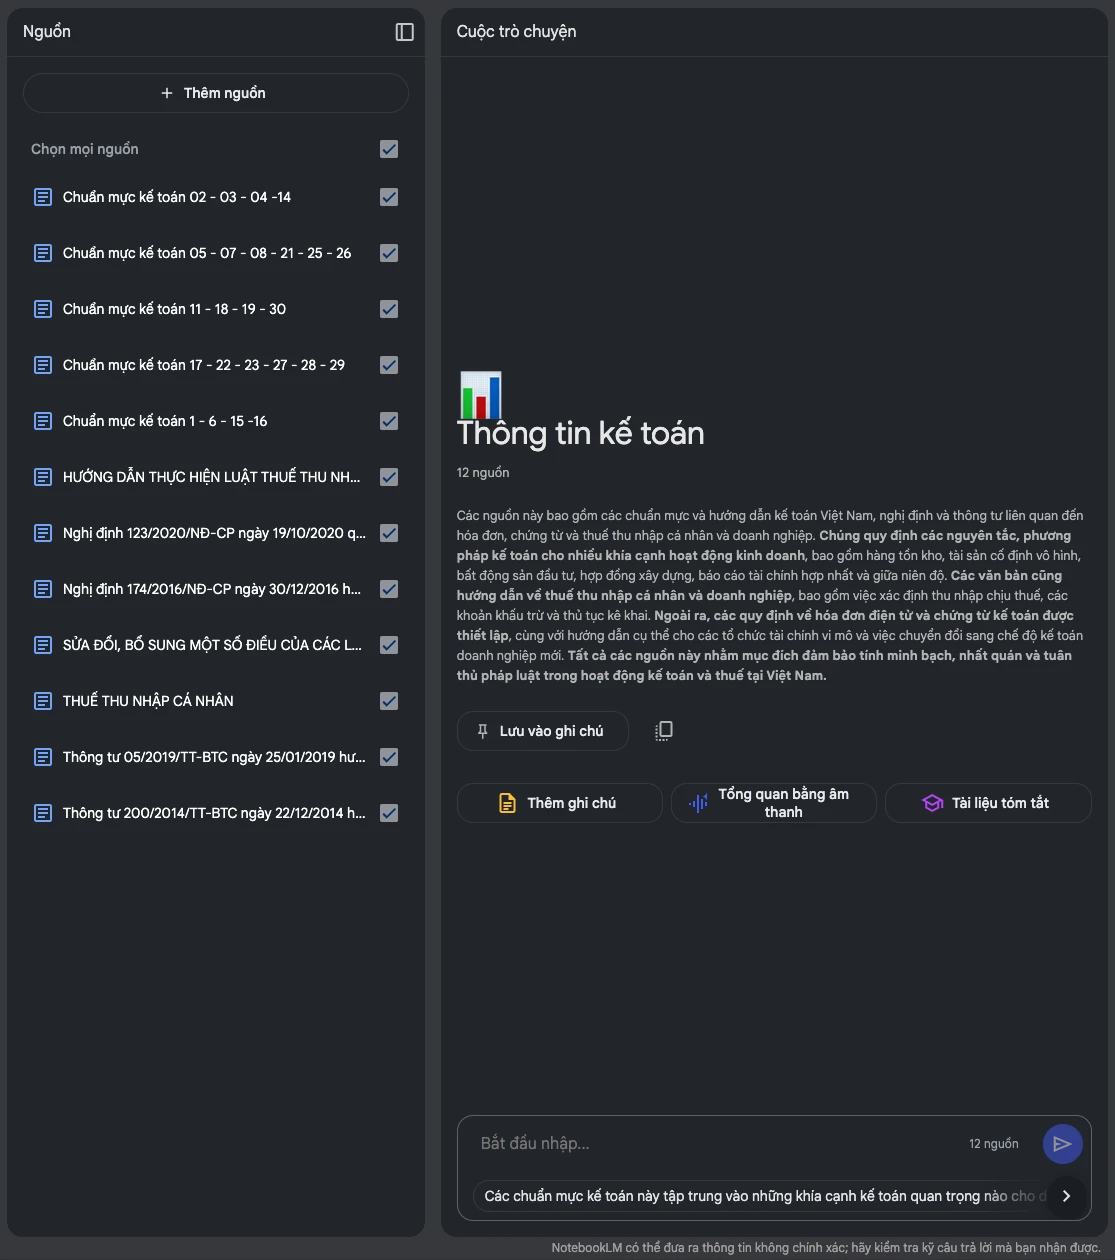This screenshot has height=1260, width=1115.
Task: Uncheck Chuẩn mực kế toán 02 - 03 - 04 -14
Action: tap(389, 197)
